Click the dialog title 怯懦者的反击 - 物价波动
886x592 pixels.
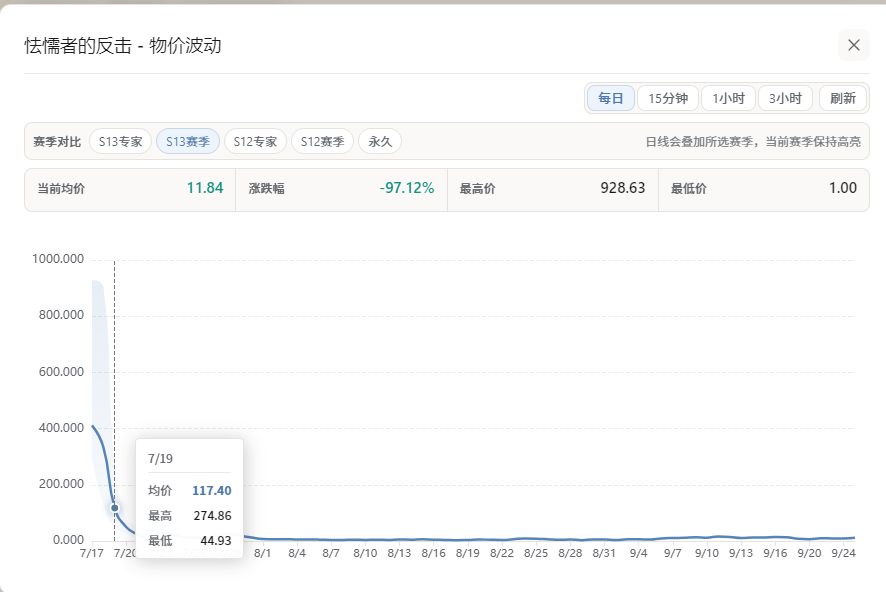(123, 46)
